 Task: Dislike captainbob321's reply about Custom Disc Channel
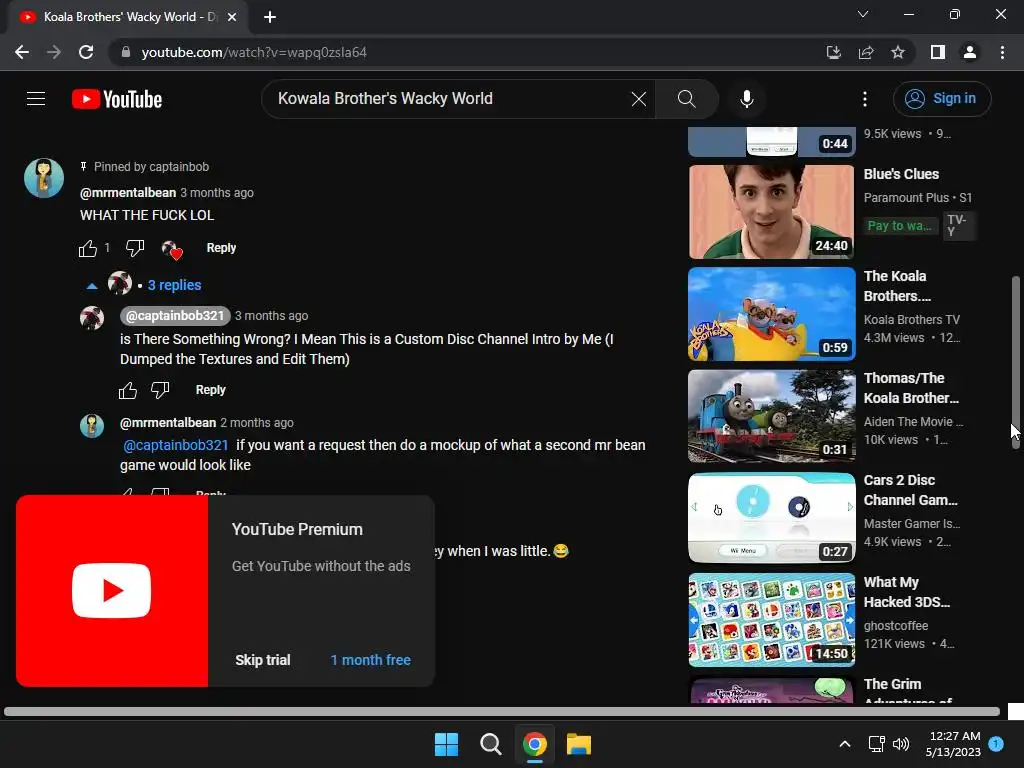[x=160, y=390]
